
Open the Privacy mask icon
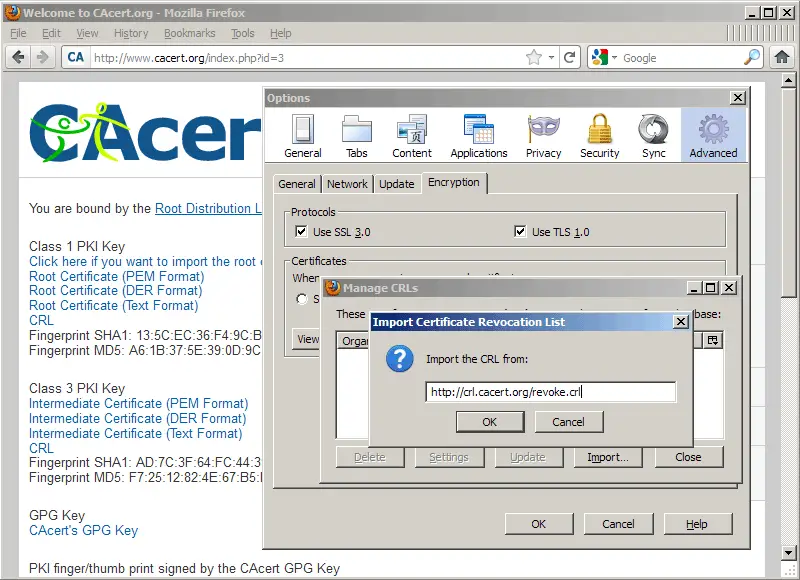543,129
